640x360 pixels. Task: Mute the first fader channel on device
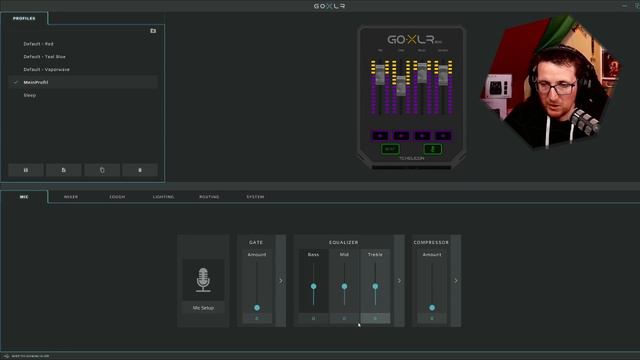[x=380, y=136]
